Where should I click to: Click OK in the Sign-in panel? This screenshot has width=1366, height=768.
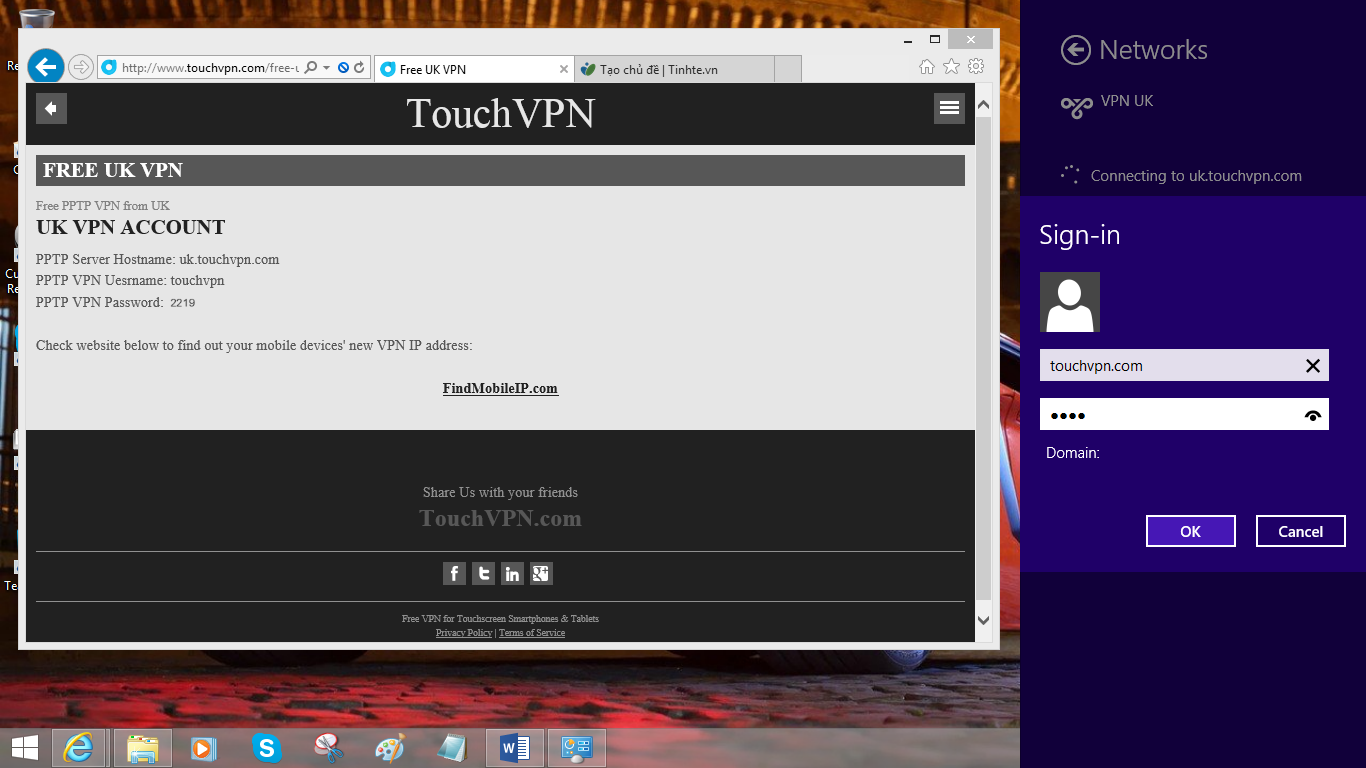click(1190, 531)
